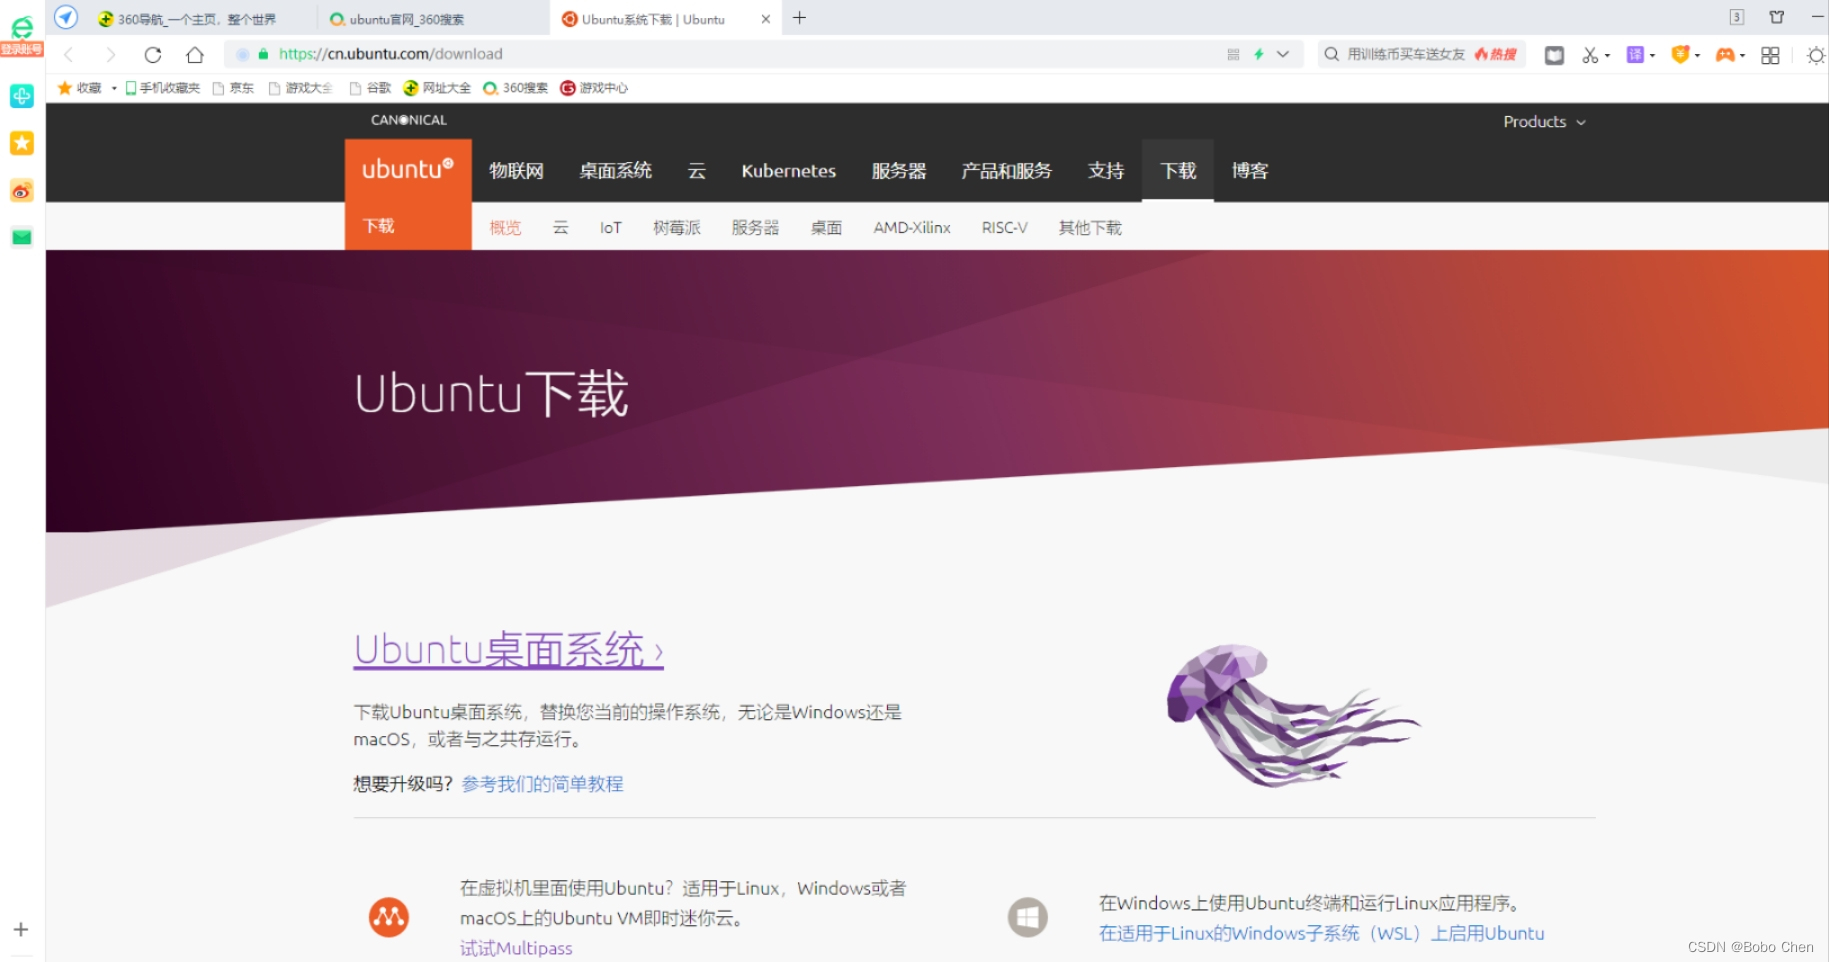
Task: Click the 登录账号 login badge
Action: [x=22, y=49]
